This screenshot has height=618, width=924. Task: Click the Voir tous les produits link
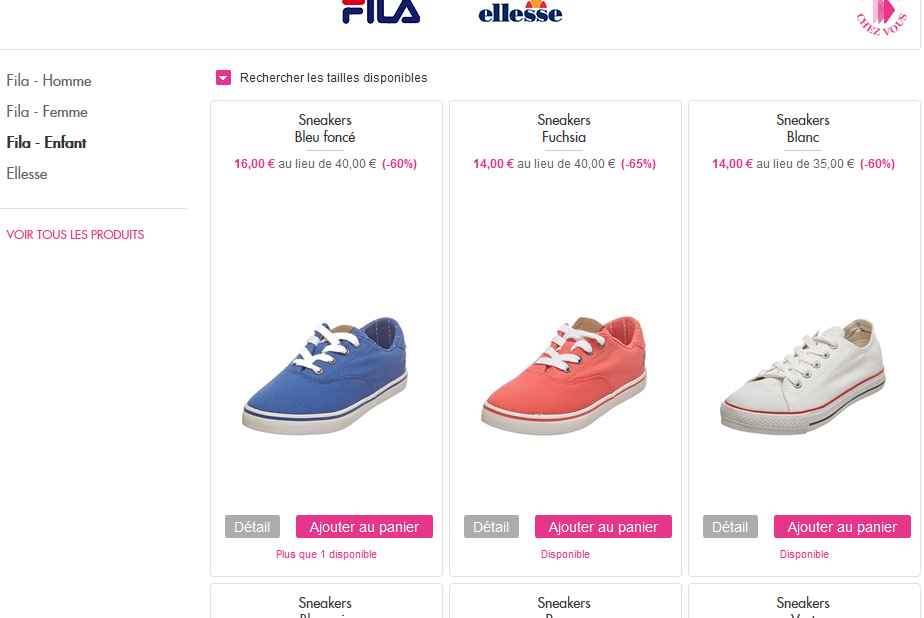click(75, 235)
